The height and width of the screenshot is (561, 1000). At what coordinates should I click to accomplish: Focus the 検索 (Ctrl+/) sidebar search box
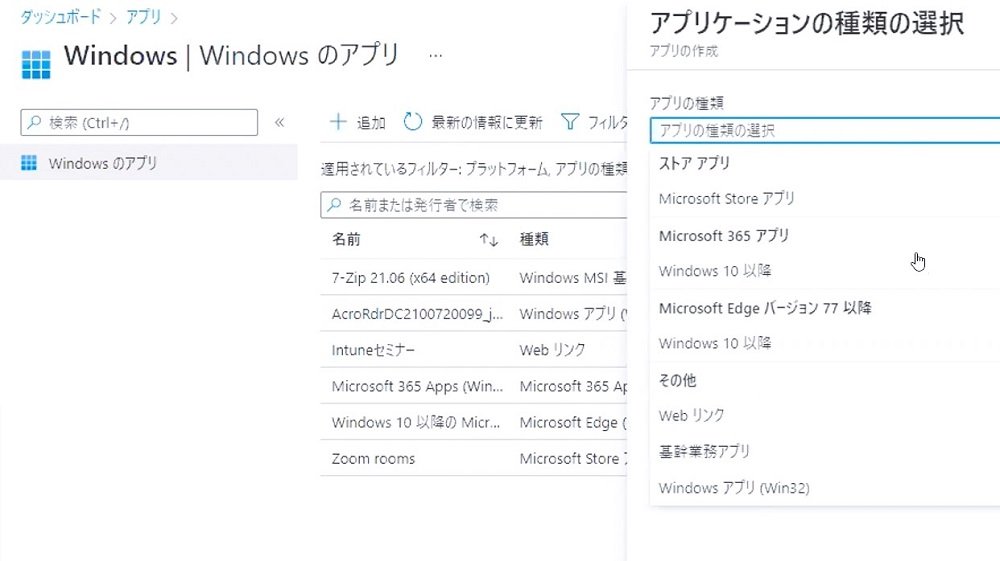139,122
